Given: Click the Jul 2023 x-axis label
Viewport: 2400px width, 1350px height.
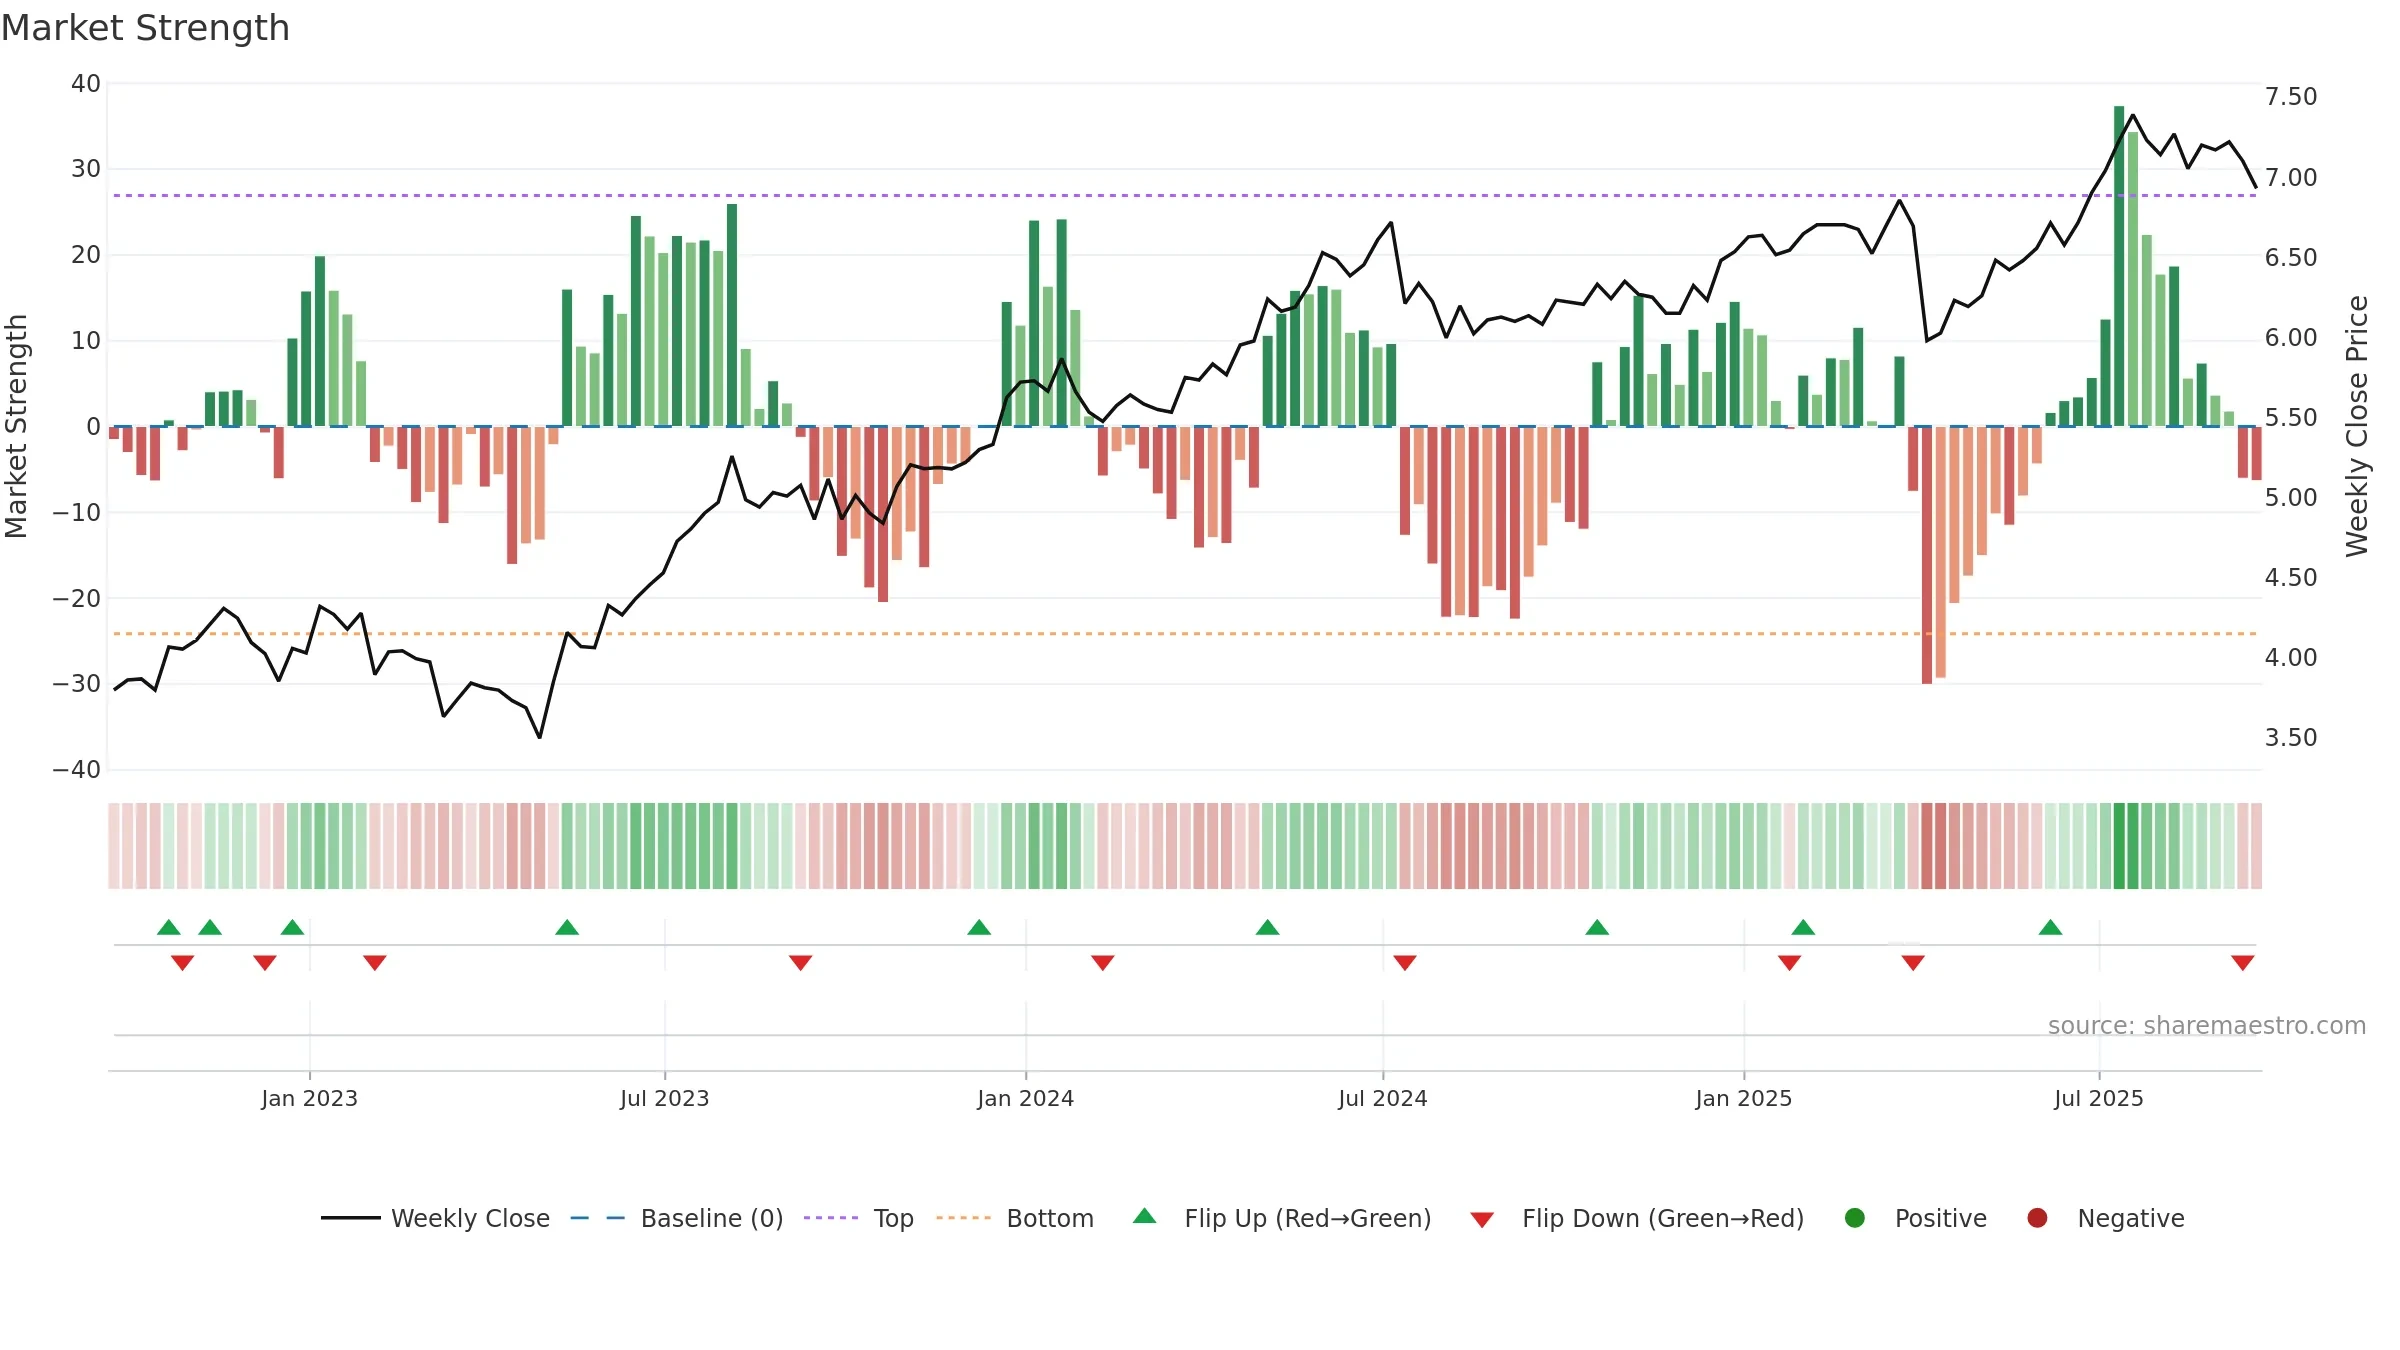Looking at the screenshot, I should coord(665,1098).
